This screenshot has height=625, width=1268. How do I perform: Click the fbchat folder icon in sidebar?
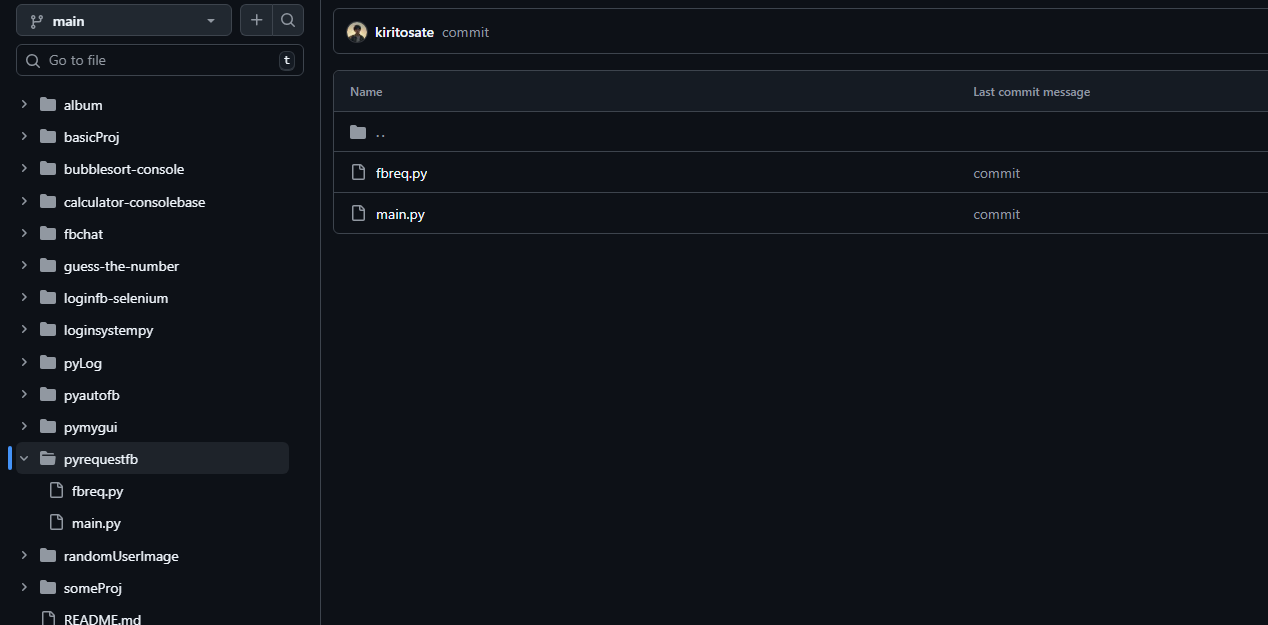(48, 234)
